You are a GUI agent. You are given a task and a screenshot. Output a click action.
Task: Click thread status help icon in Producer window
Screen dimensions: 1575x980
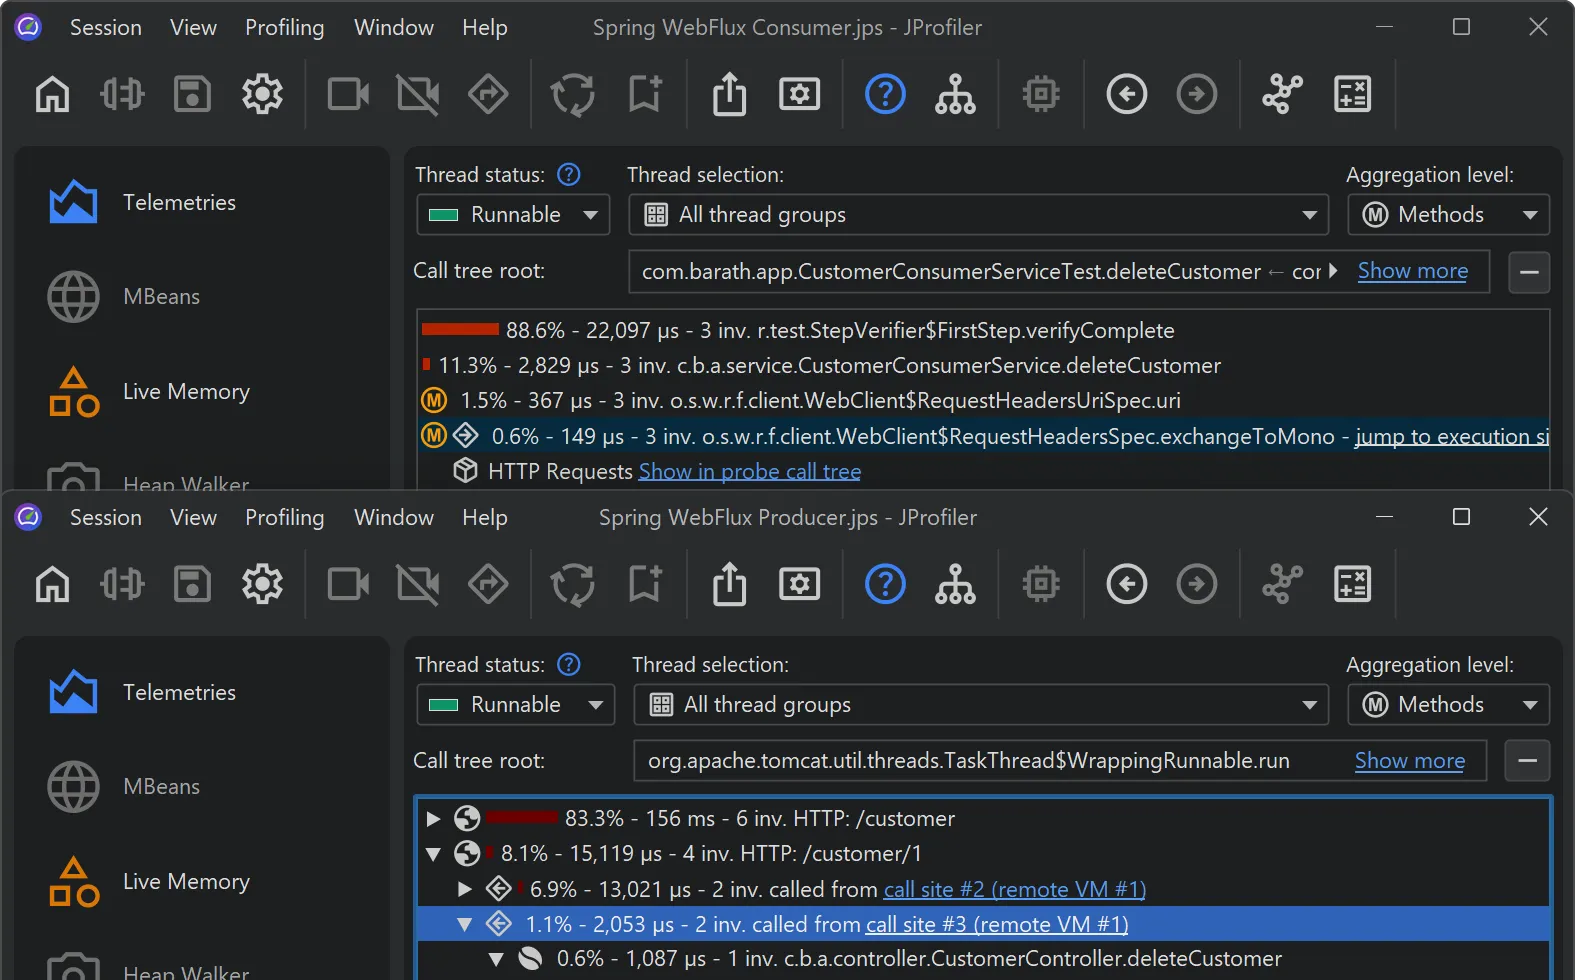[x=569, y=664]
